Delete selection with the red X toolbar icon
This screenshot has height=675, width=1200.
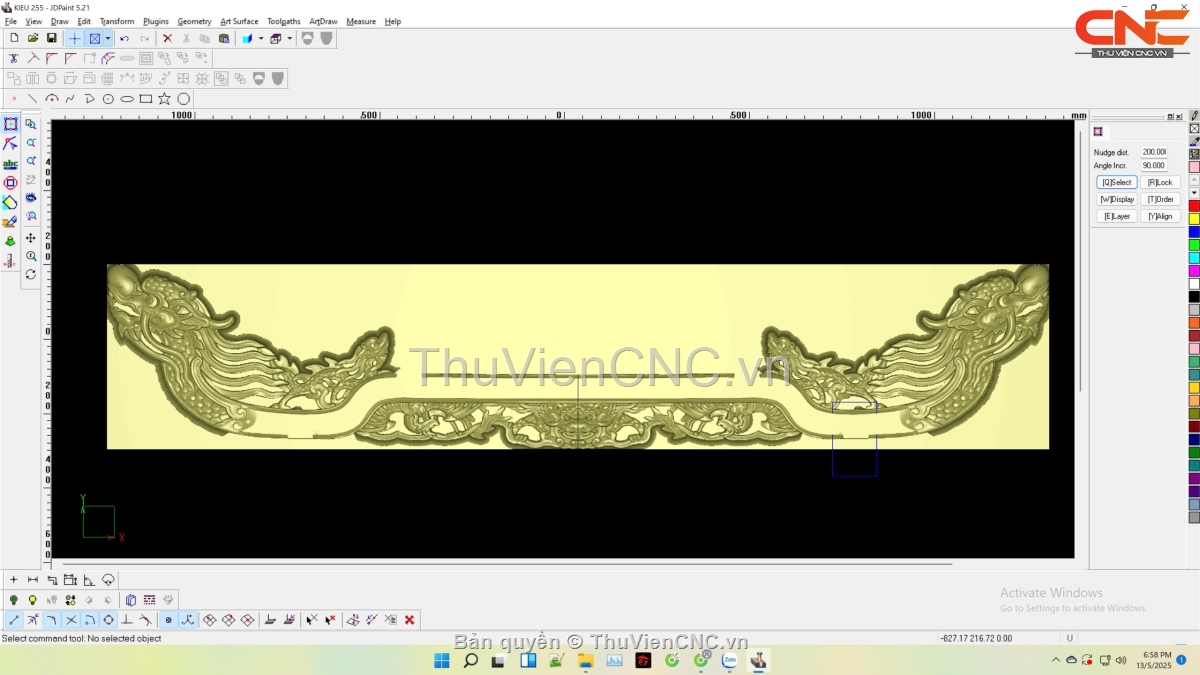tap(167, 38)
